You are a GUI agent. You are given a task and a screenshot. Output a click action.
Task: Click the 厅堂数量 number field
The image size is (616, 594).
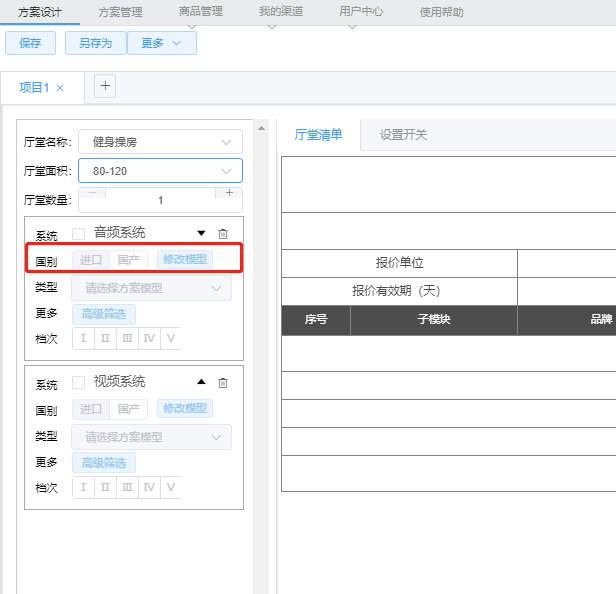point(160,200)
